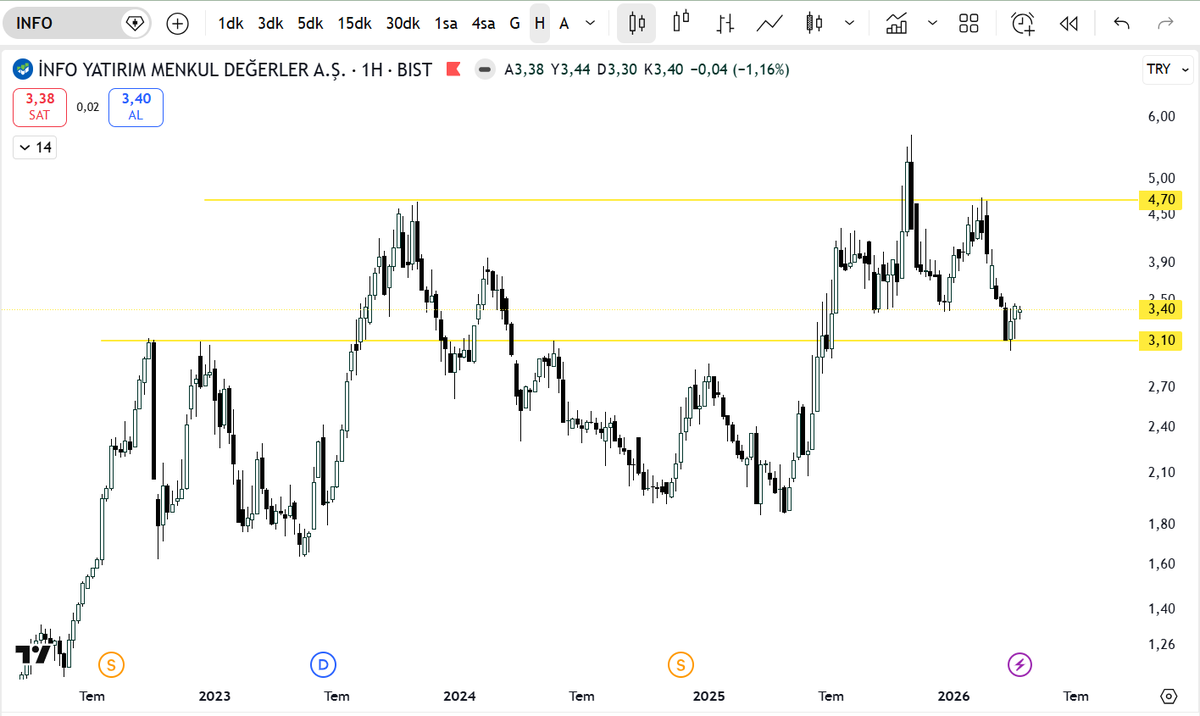This screenshot has width=1200, height=716.
Task: Select the 30dk timeframe
Action: (x=403, y=23)
